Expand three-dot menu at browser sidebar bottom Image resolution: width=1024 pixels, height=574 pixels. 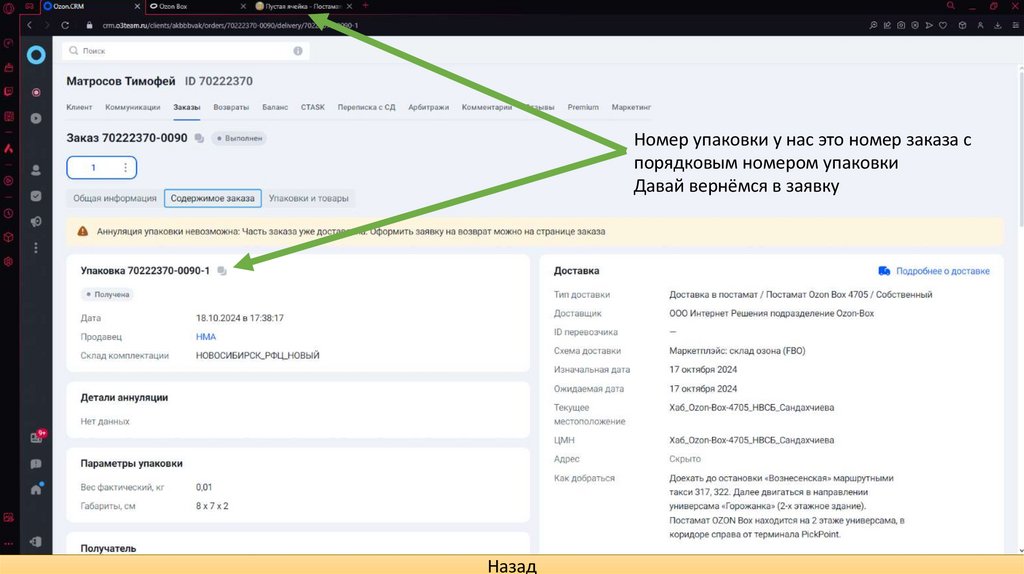pyautogui.click(x=8, y=543)
